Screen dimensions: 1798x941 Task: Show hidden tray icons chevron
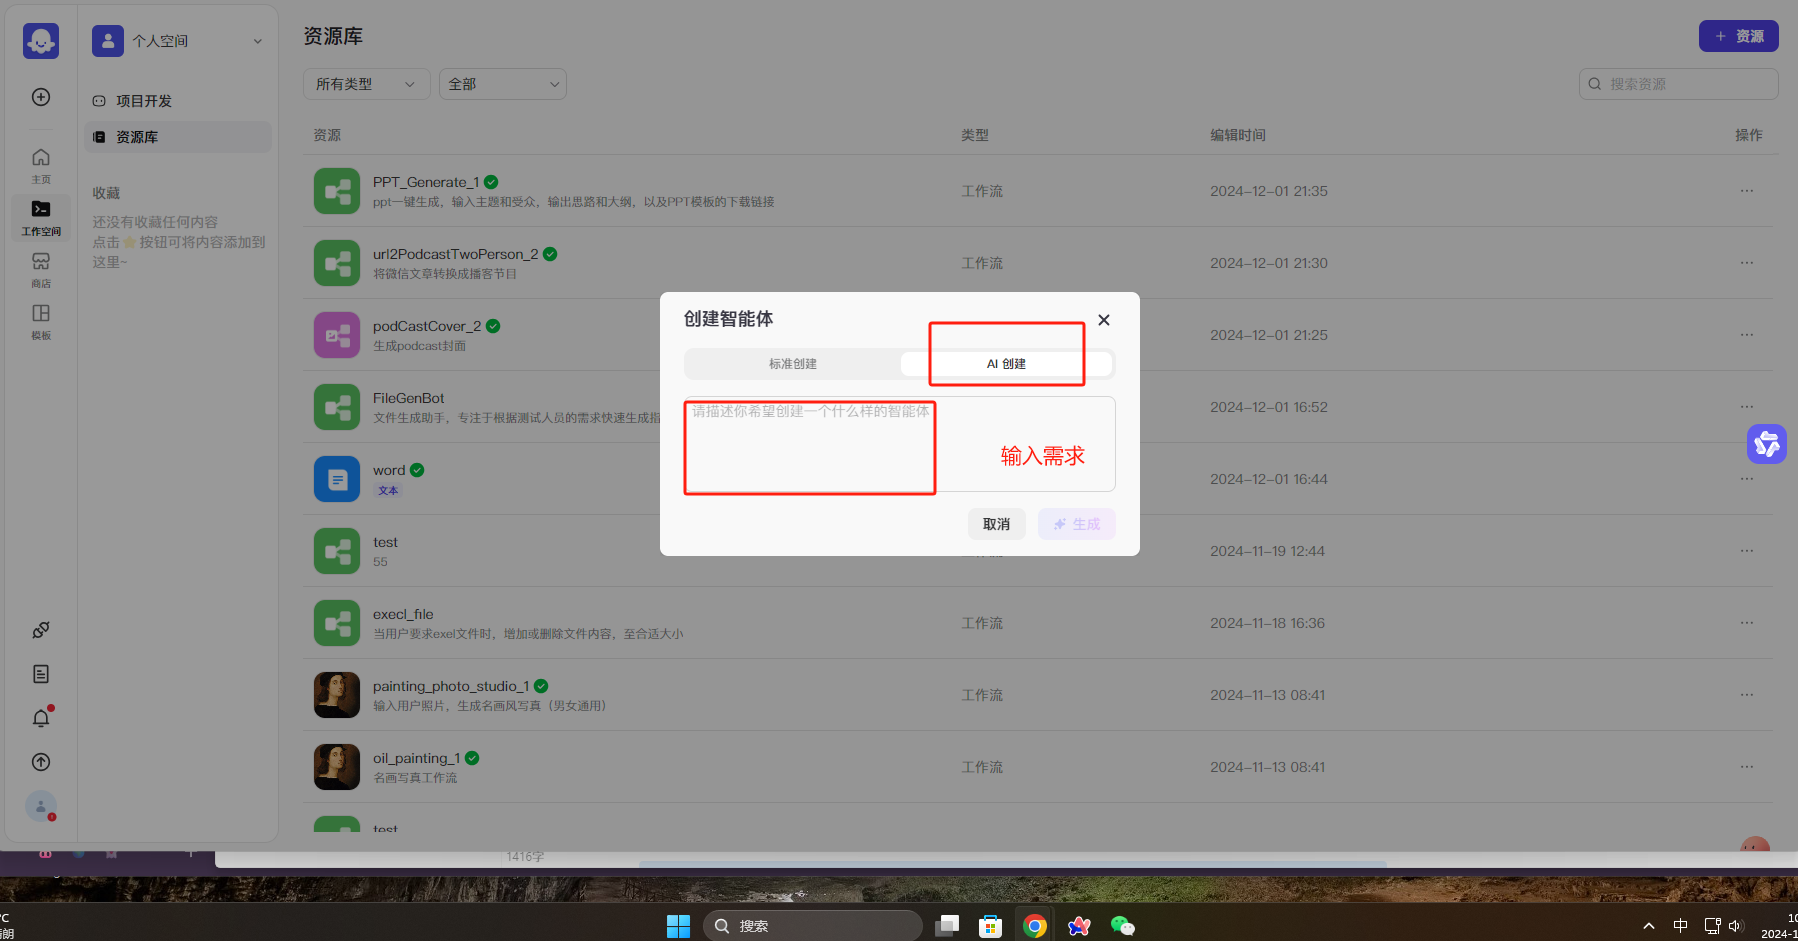pyautogui.click(x=1649, y=926)
